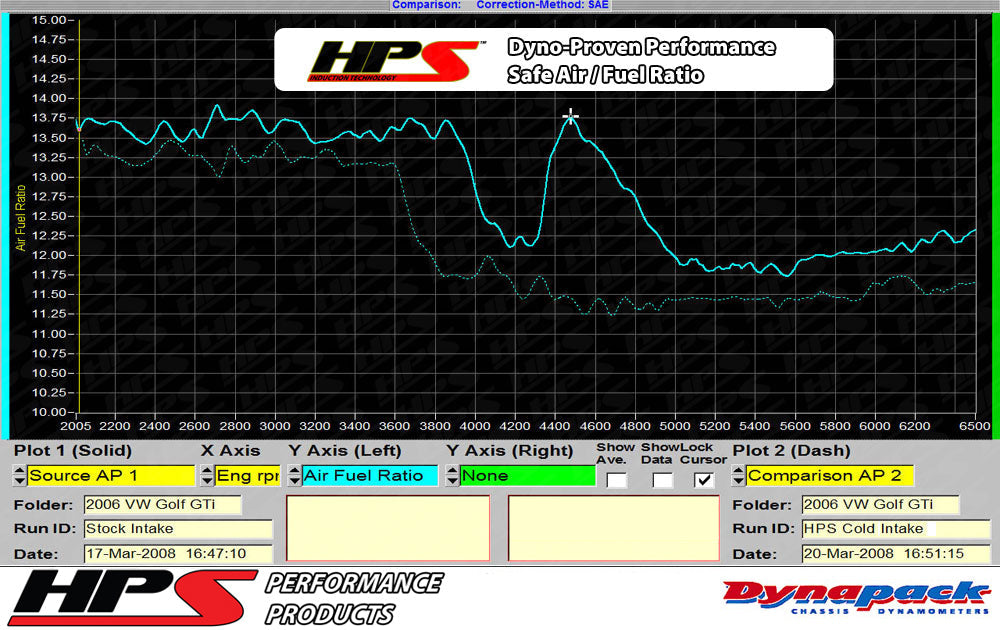Enable the Show Data checkbox
The width and height of the screenshot is (1000, 630).
(662, 480)
